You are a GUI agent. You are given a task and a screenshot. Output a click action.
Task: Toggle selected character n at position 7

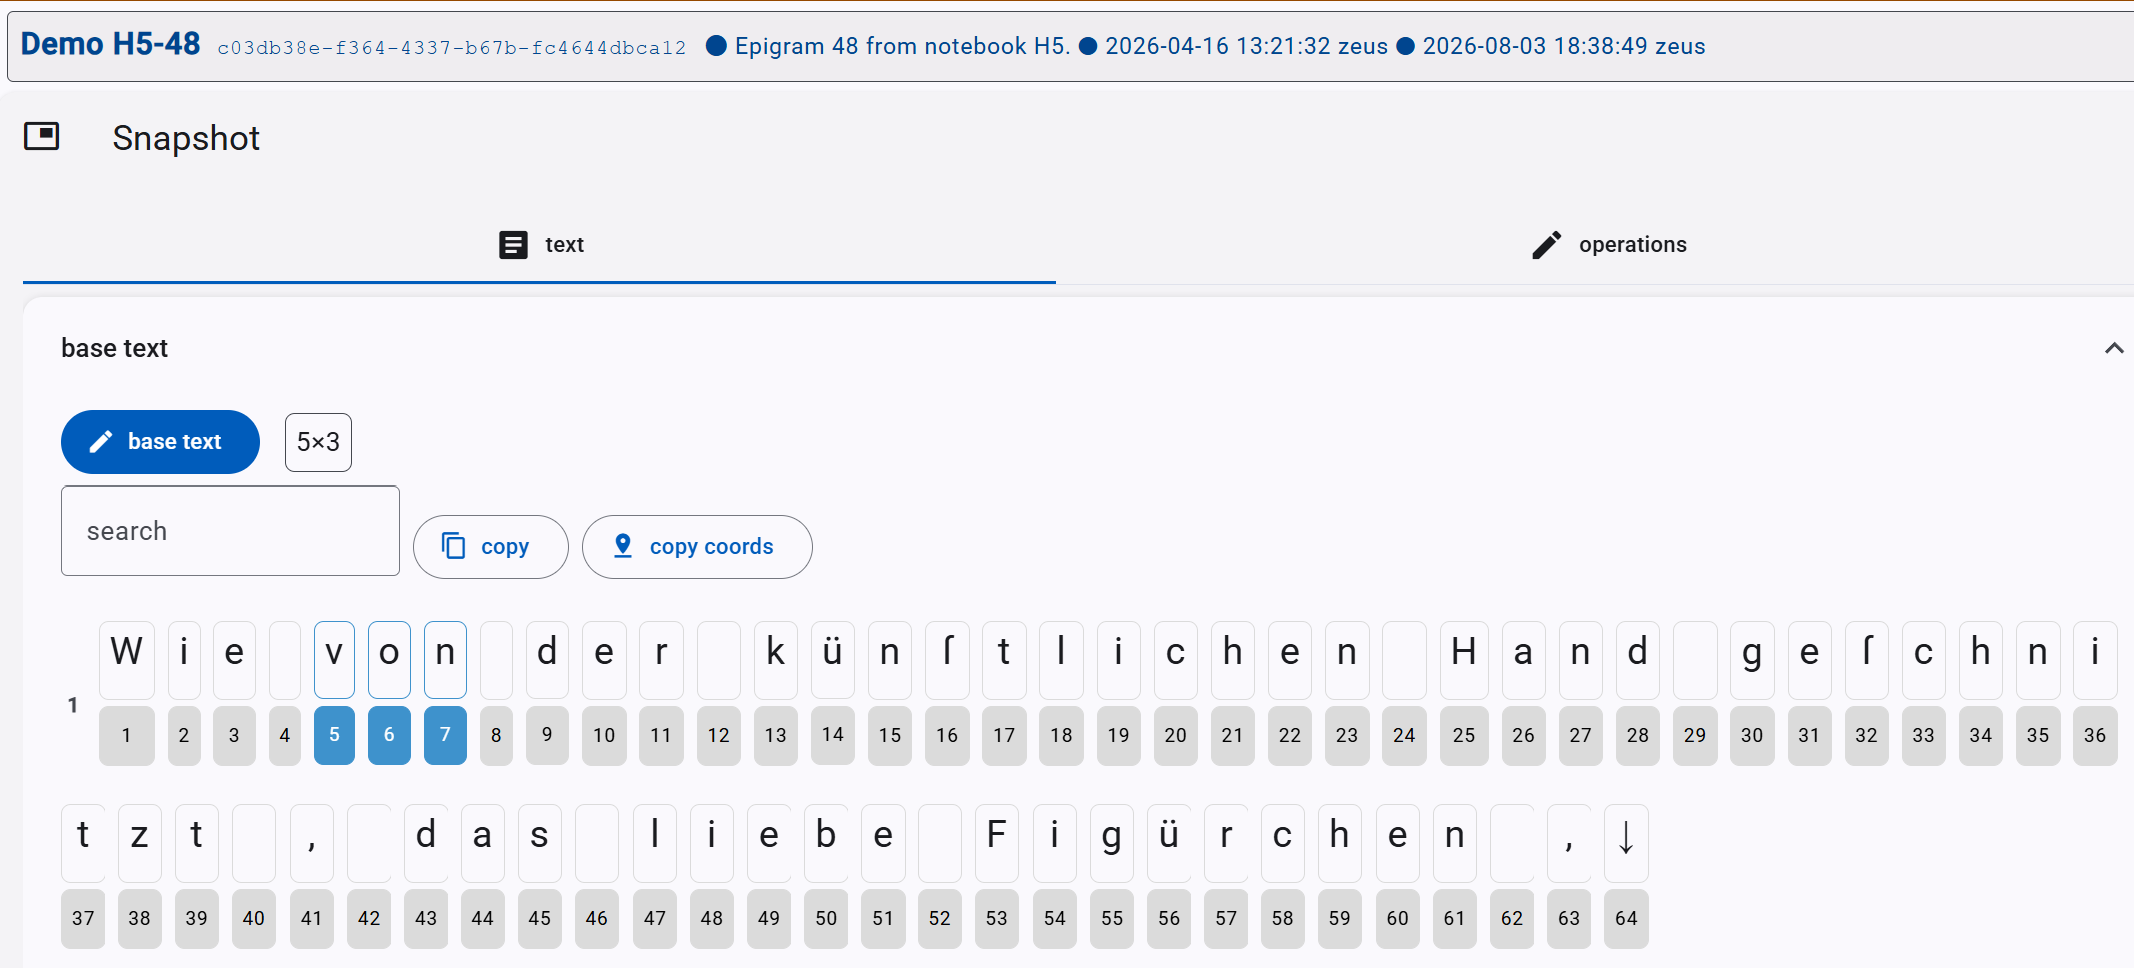[445, 660]
